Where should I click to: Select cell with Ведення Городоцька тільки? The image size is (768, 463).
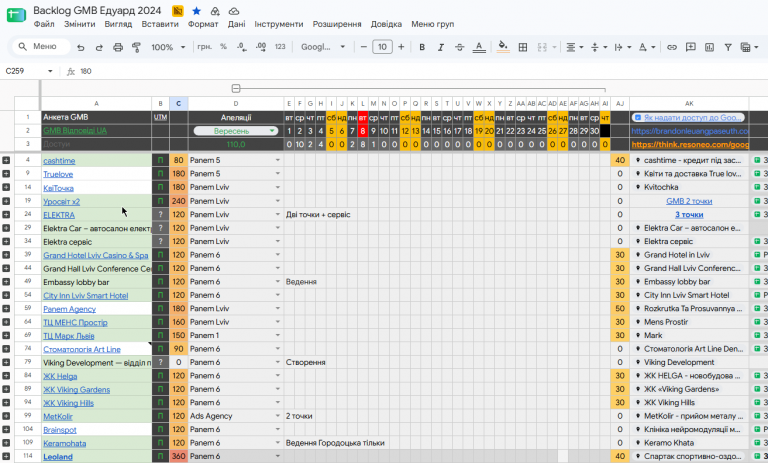click(x=335, y=443)
